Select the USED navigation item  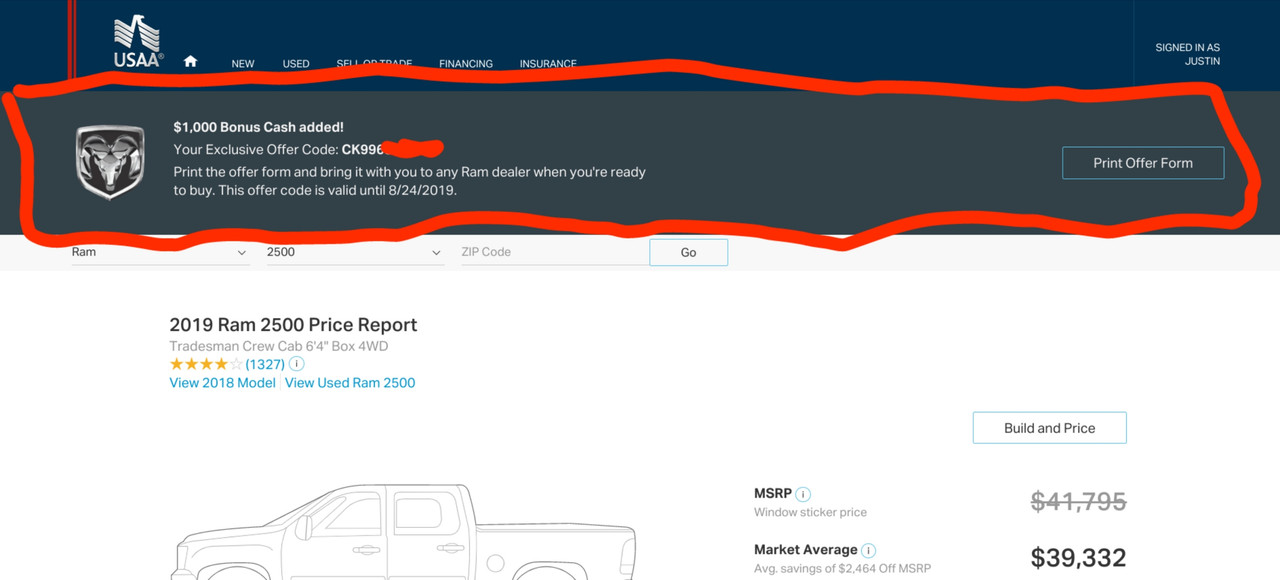296,64
